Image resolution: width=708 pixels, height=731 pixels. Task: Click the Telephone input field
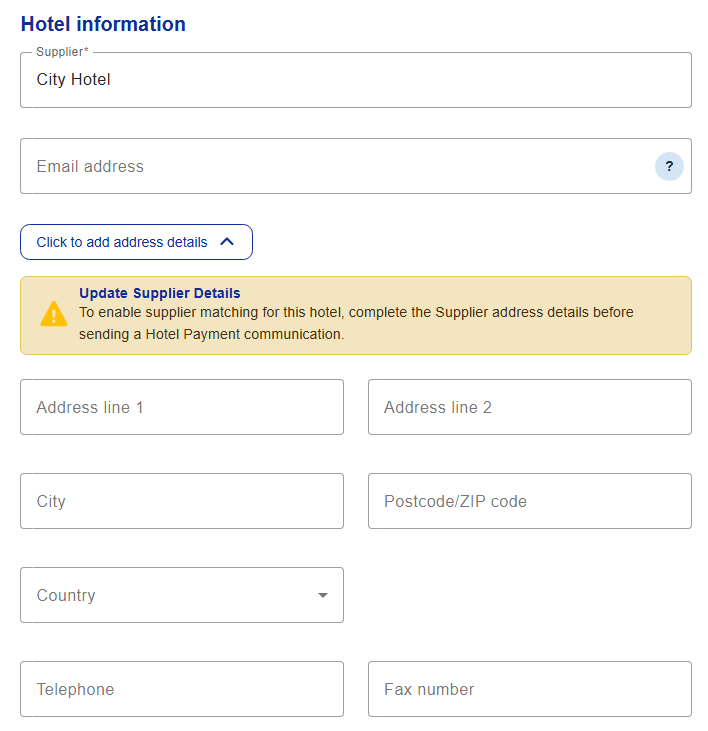(x=182, y=689)
